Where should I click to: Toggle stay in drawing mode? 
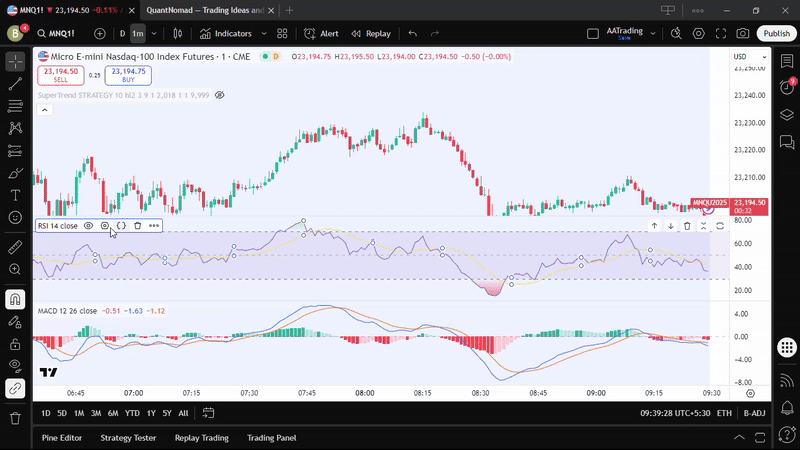(x=15, y=321)
